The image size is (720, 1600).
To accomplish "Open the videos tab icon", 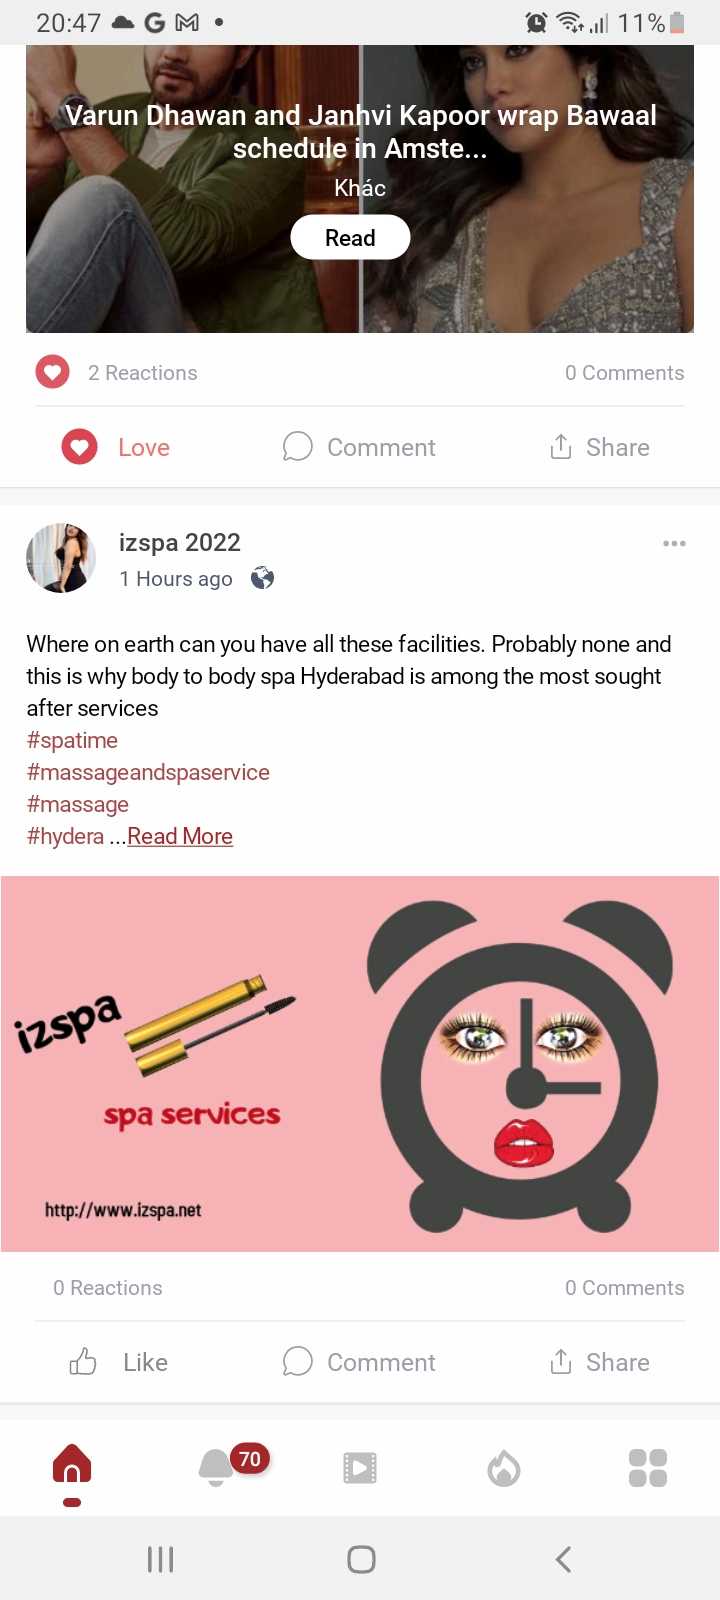I will coord(360,1468).
